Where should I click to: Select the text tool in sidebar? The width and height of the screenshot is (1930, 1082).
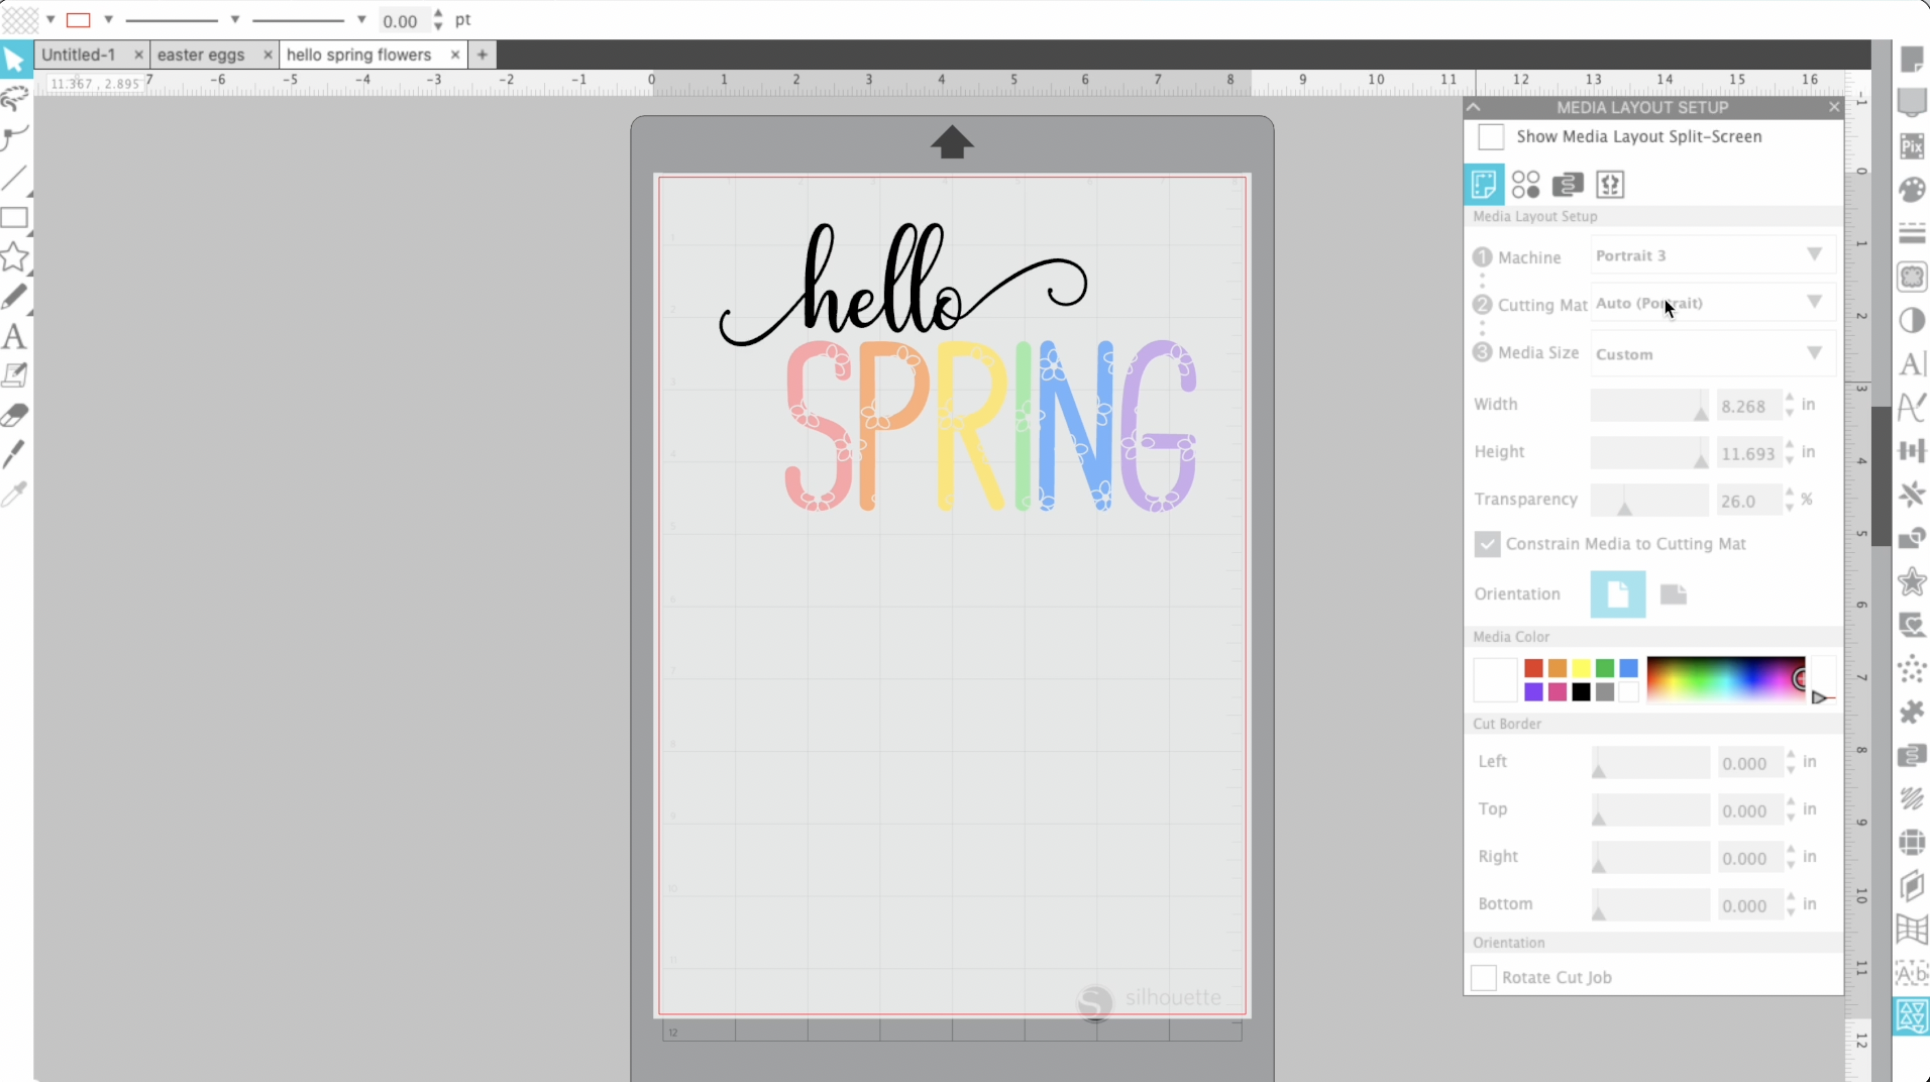[15, 337]
